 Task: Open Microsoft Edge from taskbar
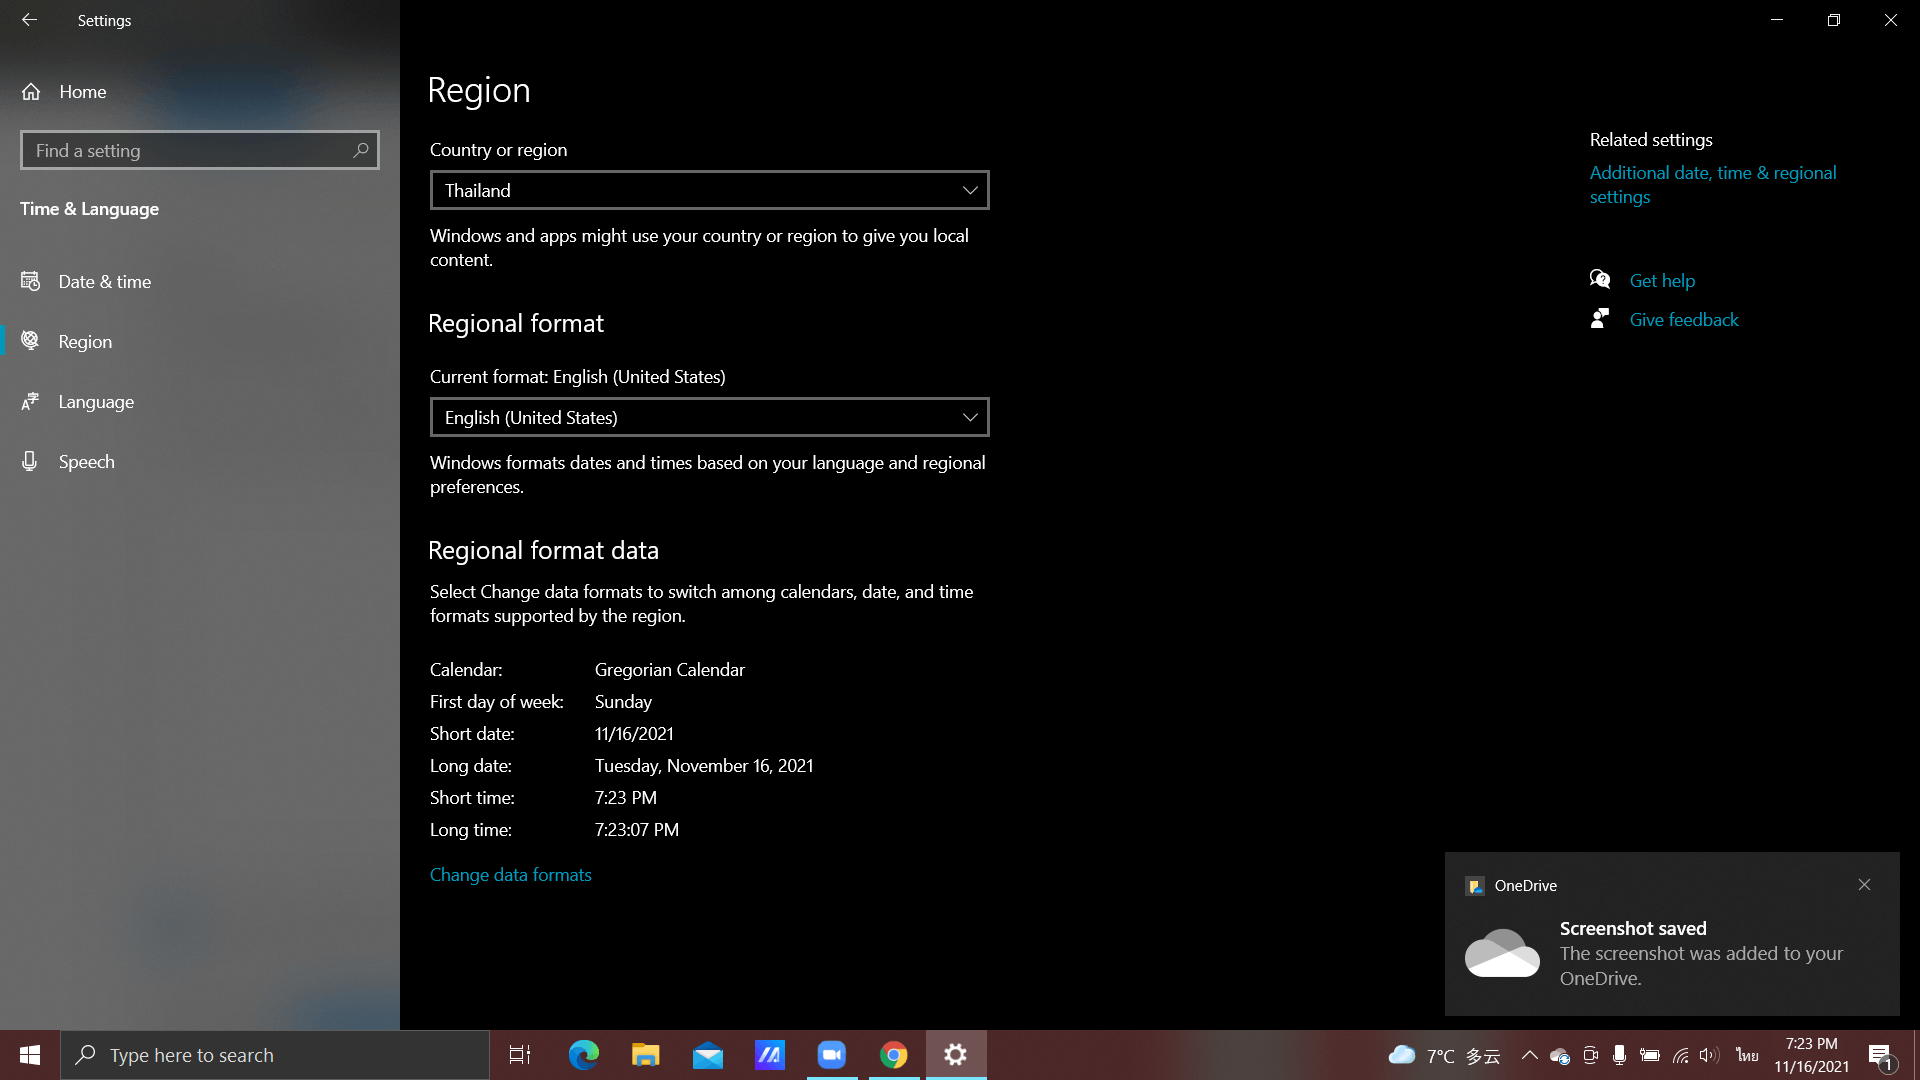point(583,1055)
